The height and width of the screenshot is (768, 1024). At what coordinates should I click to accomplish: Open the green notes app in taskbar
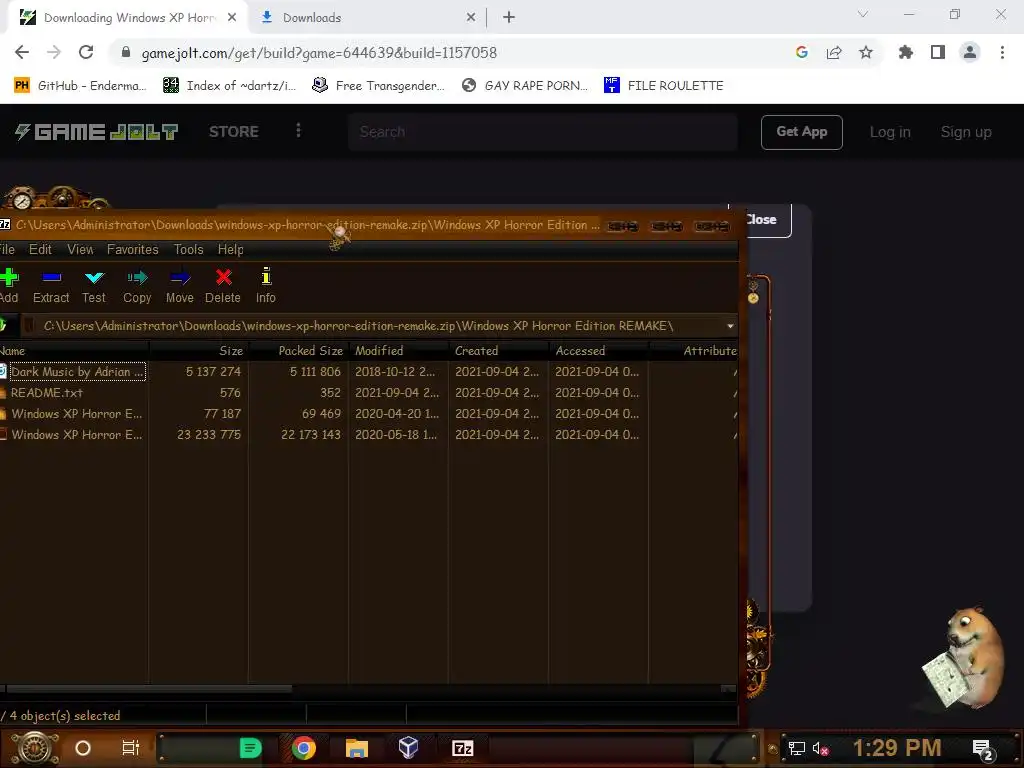(x=250, y=748)
